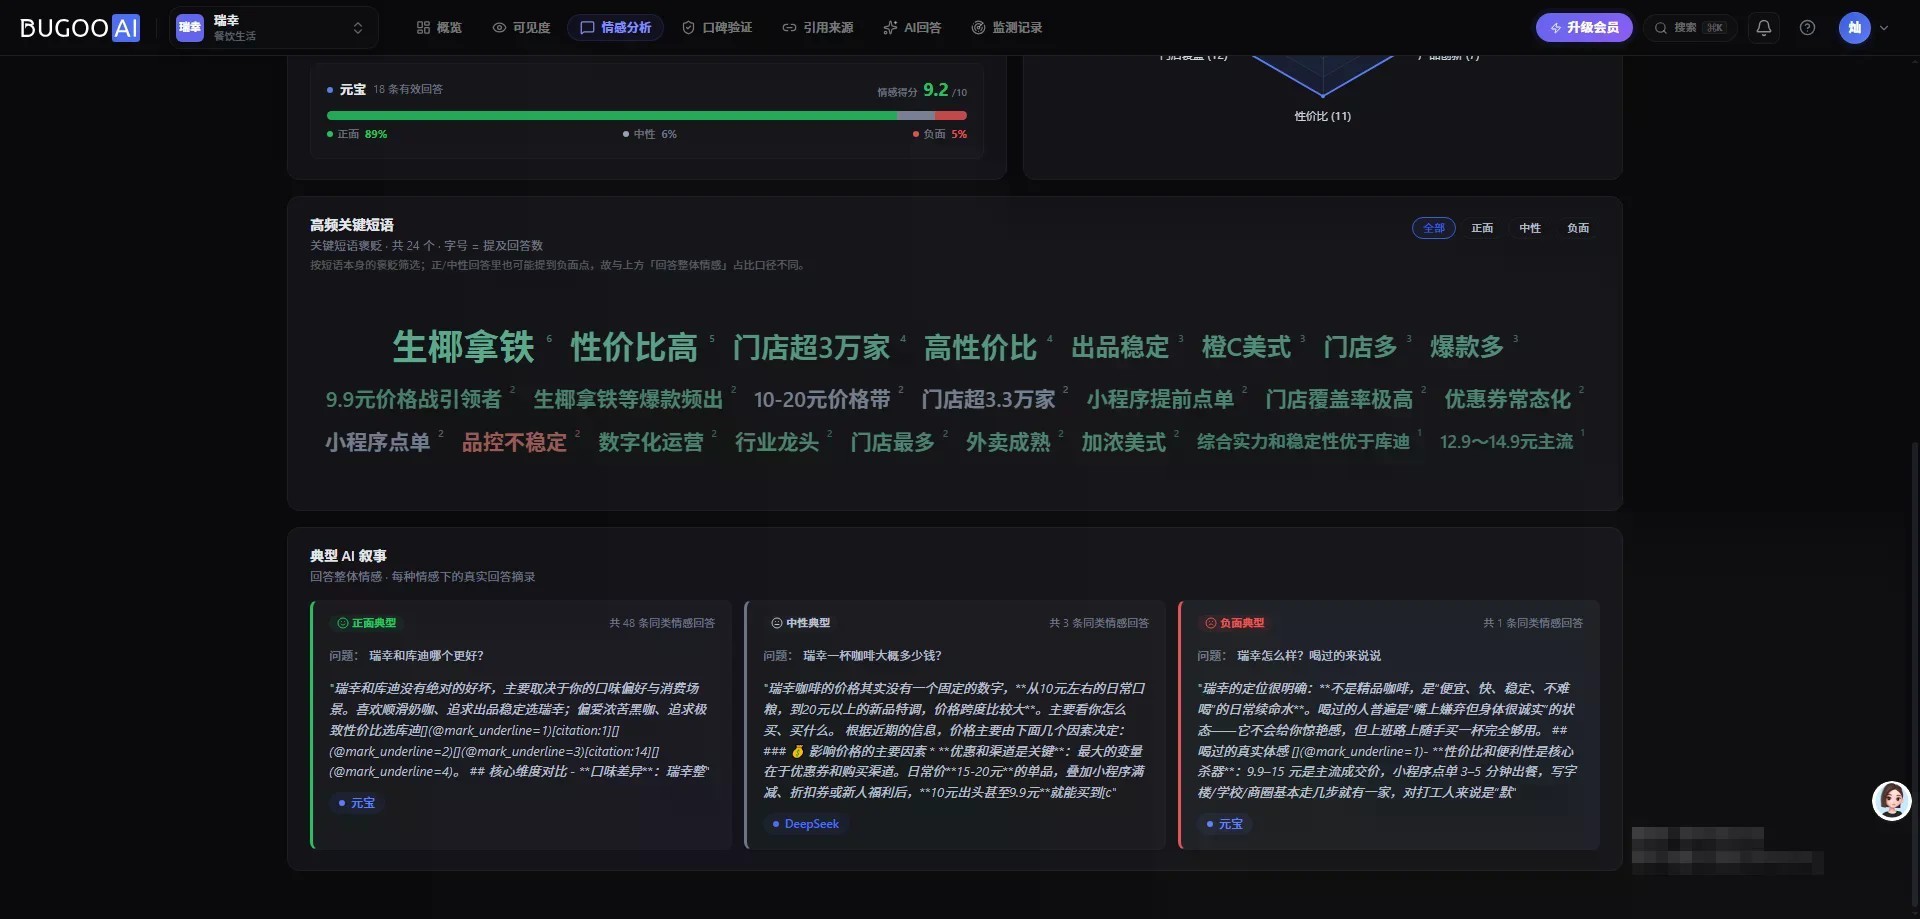
Task: Open the question 瑞幸怎么样?喝过的来说说
Action: click(x=1309, y=656)
